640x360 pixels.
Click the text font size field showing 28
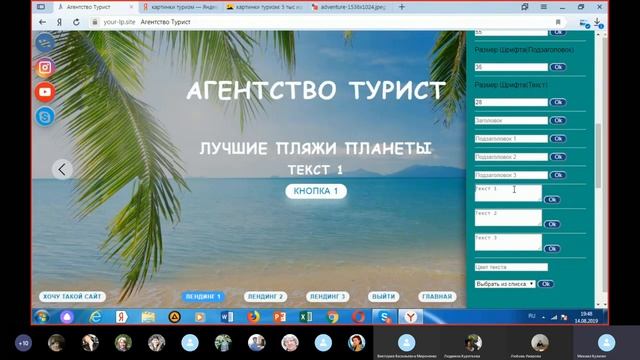[x=511, y=102]
